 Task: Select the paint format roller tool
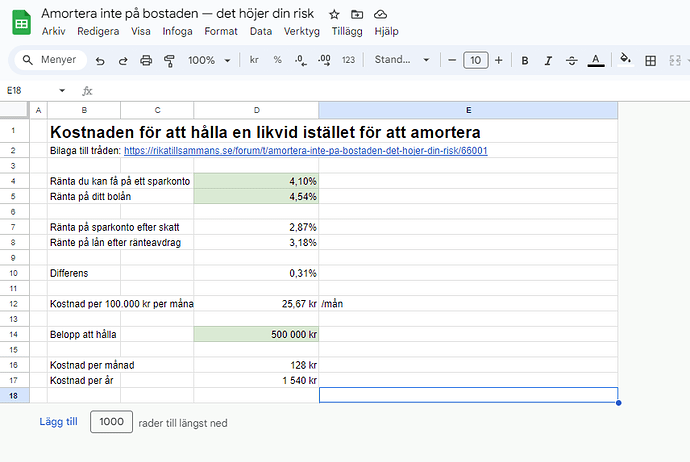[168, 61]
